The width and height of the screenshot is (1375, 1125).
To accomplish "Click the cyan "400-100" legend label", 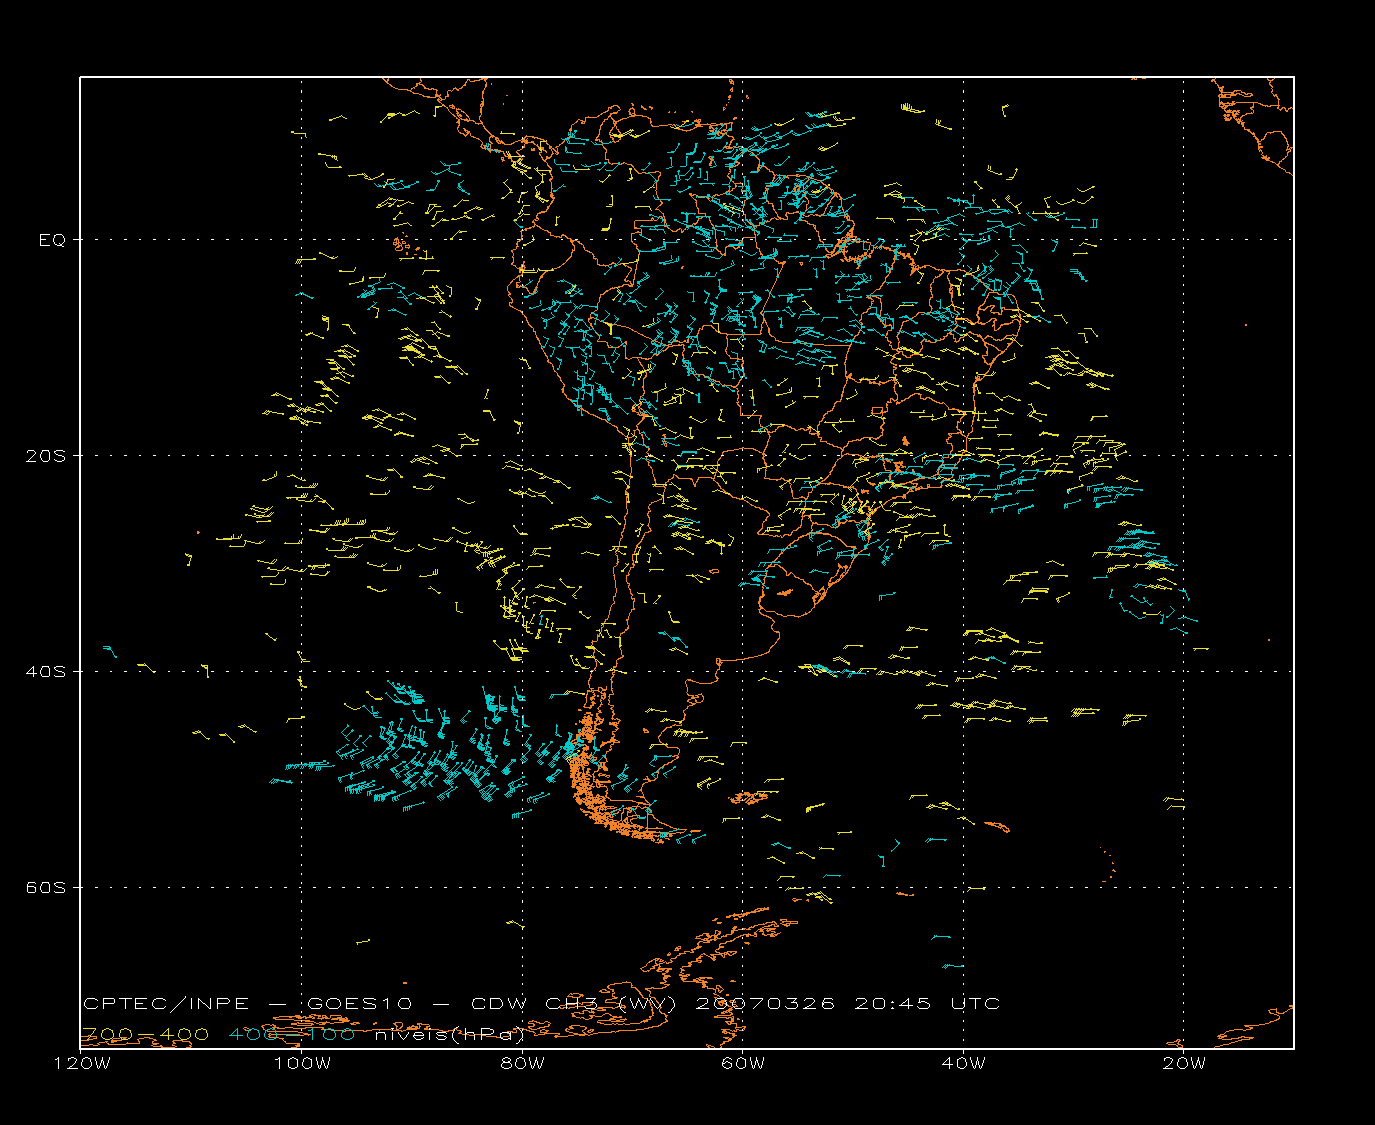I will pos(292,1034).
